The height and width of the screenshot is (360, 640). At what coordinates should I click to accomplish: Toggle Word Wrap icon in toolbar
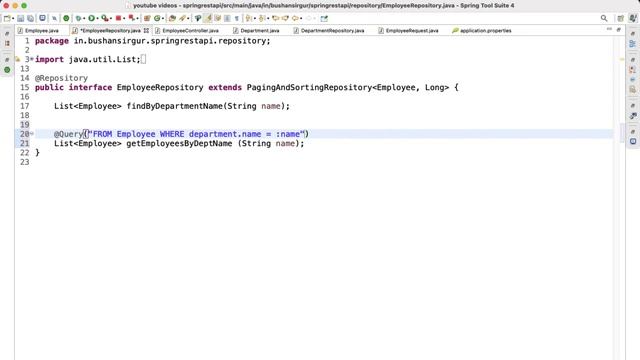218,18
